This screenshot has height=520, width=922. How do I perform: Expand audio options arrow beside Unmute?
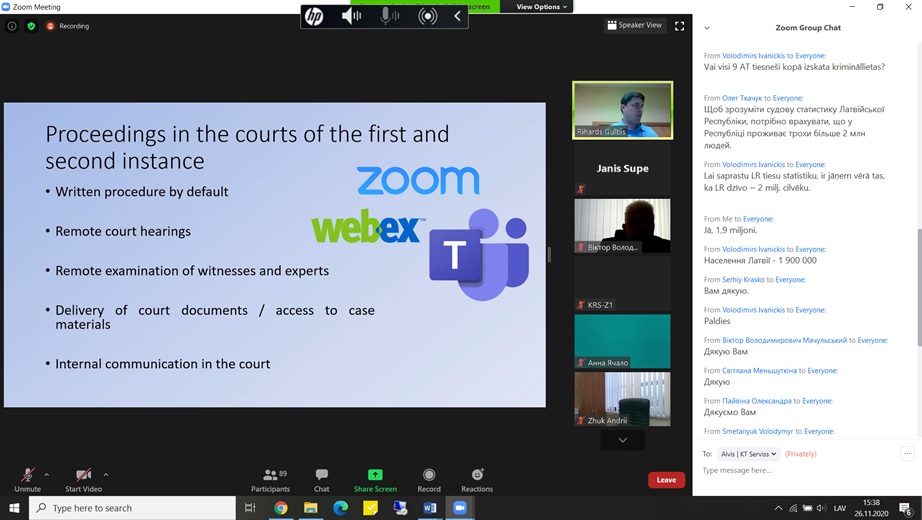pyautogui.click(x=46, y=474)
